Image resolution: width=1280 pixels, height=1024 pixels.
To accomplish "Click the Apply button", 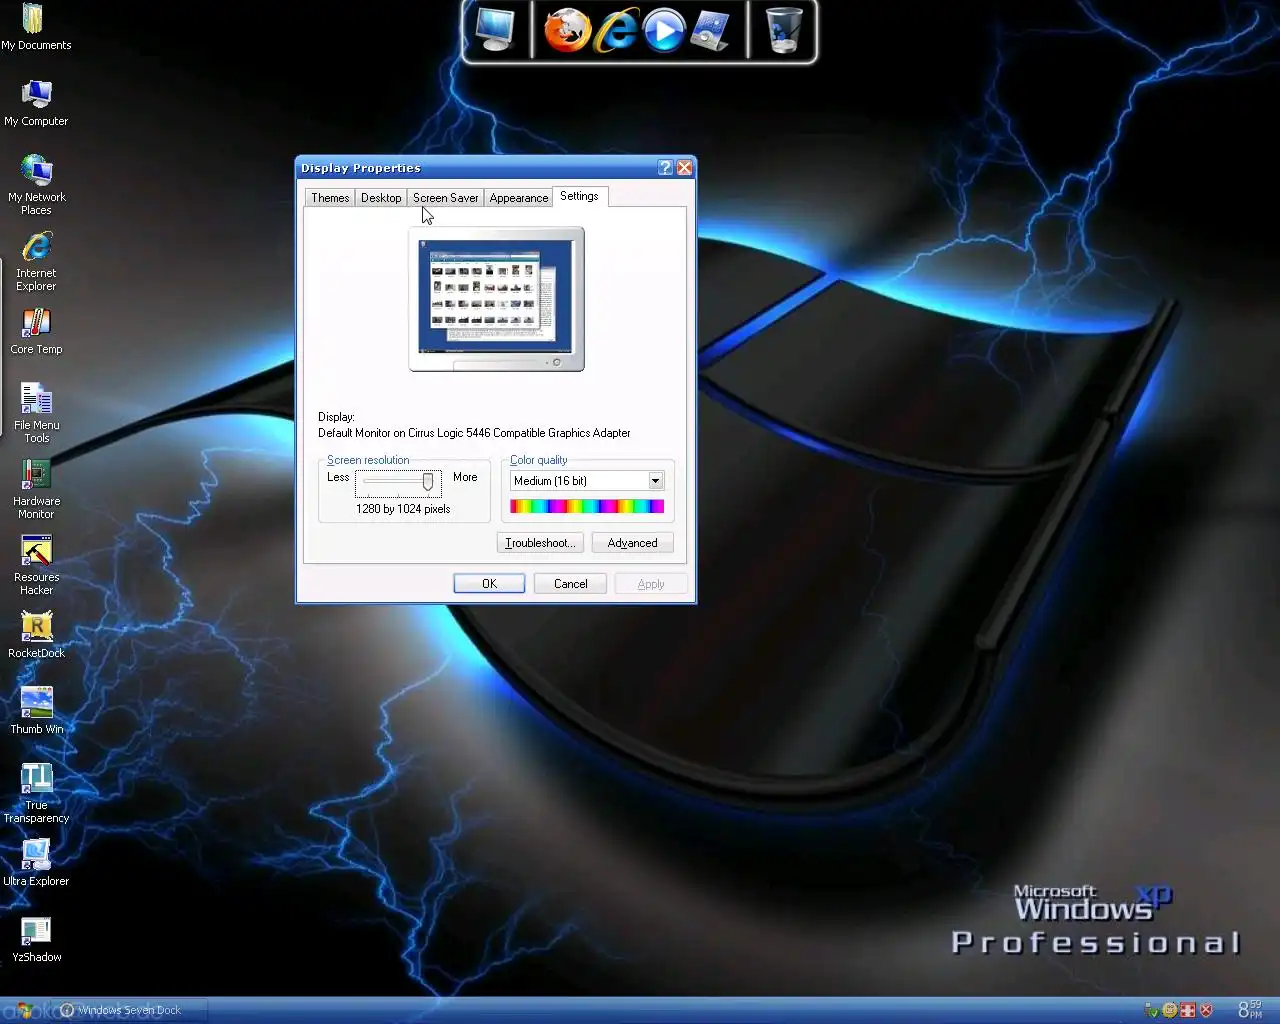I will (651, 584).
